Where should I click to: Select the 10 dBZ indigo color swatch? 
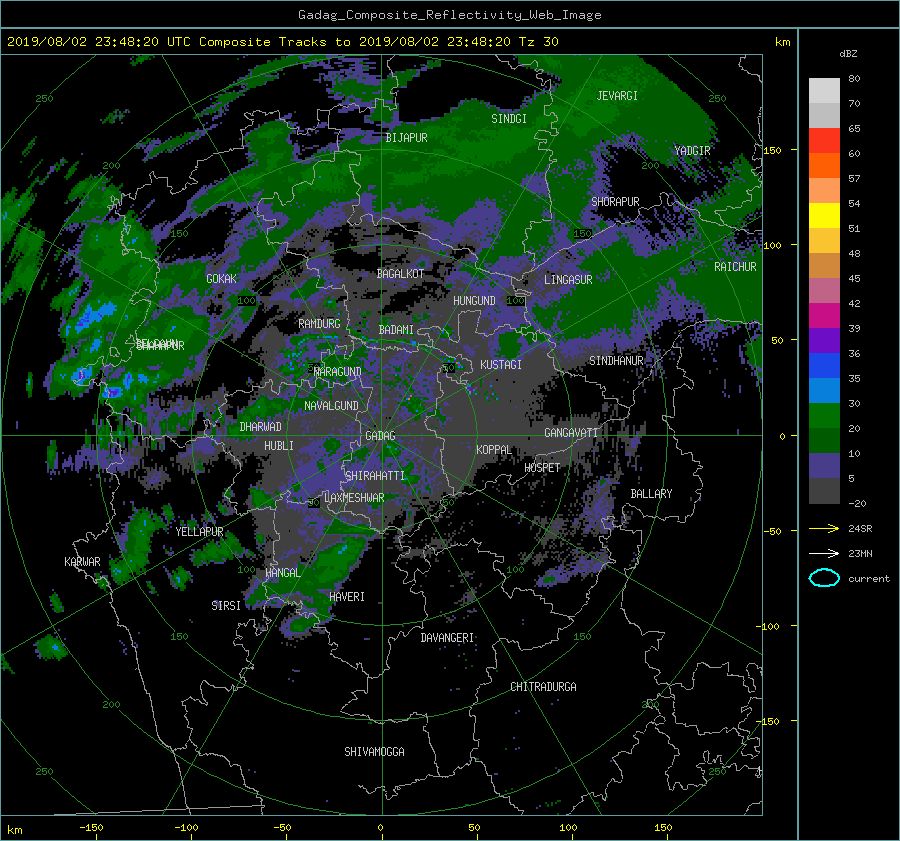(x=824, y=466)
